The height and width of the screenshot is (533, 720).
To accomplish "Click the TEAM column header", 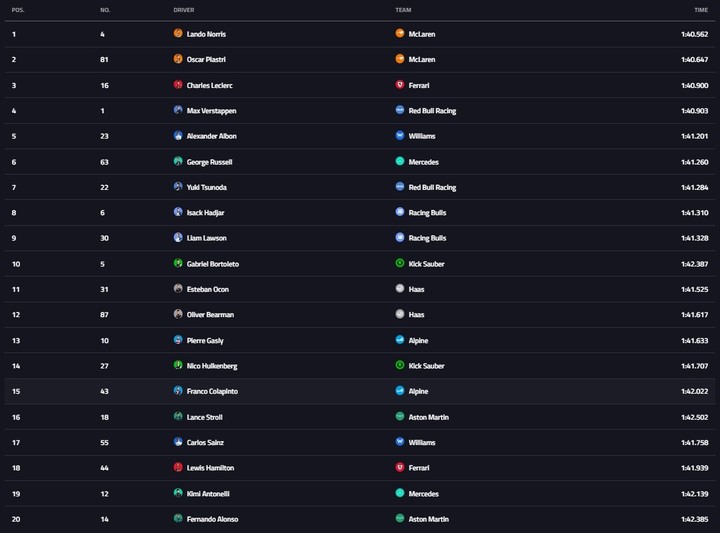I will point(403,10).
